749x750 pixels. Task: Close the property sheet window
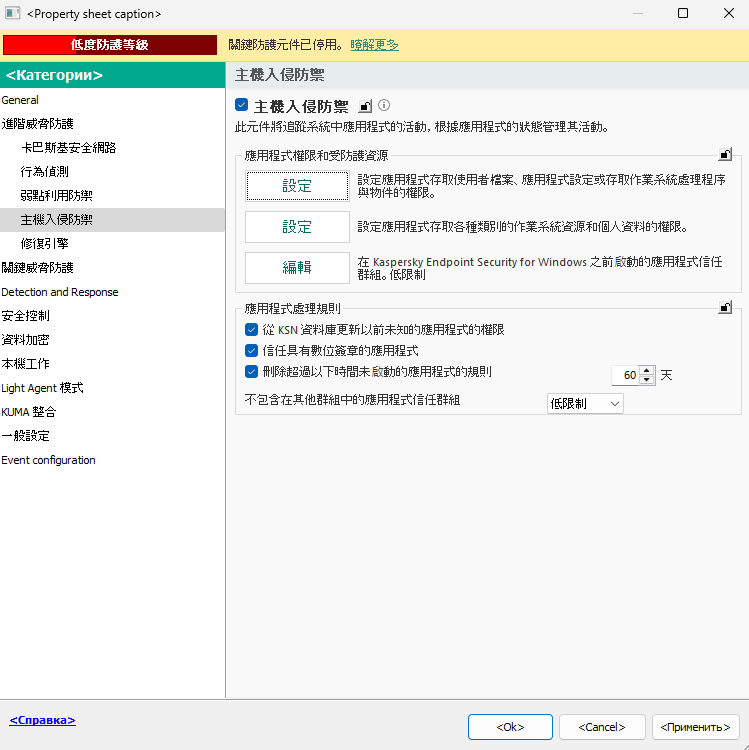click(728, 13)
